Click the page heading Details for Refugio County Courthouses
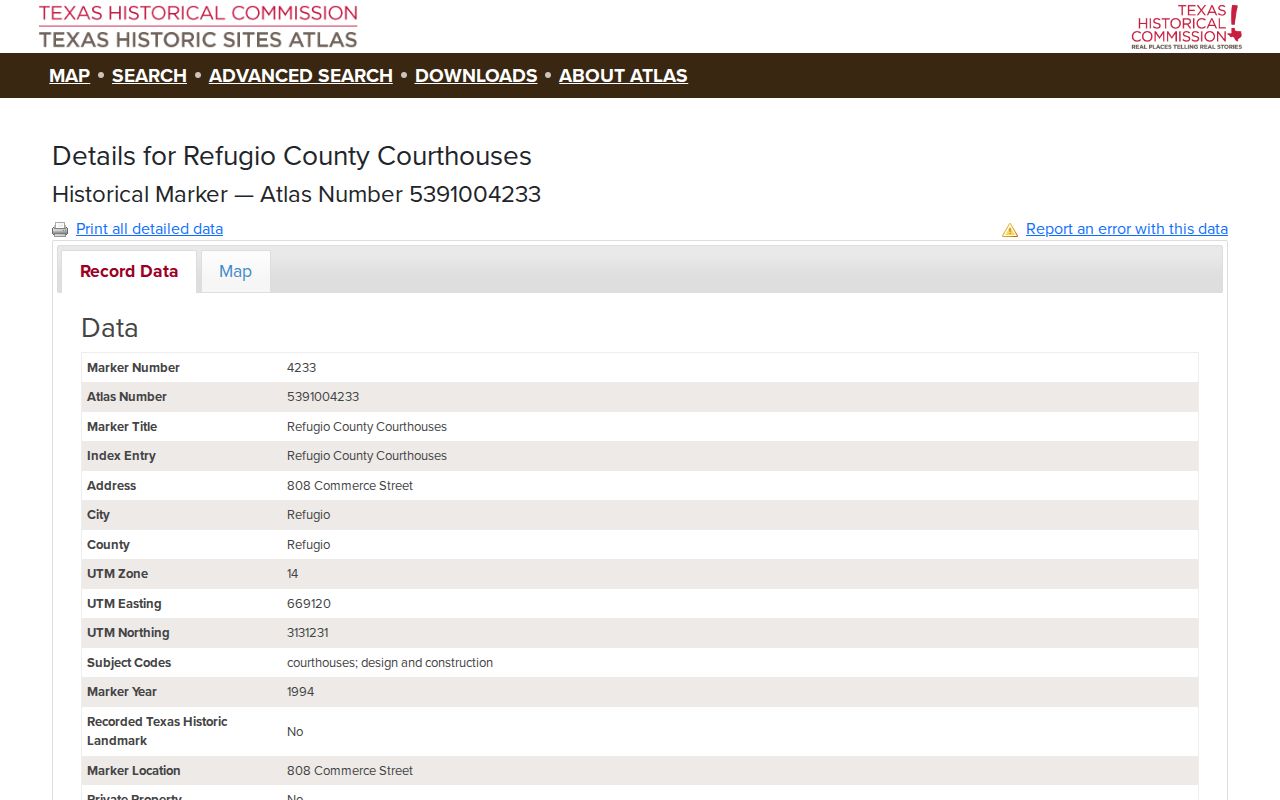The height and width of the screenshot is (800, 1280). click(x=292, y=156)
